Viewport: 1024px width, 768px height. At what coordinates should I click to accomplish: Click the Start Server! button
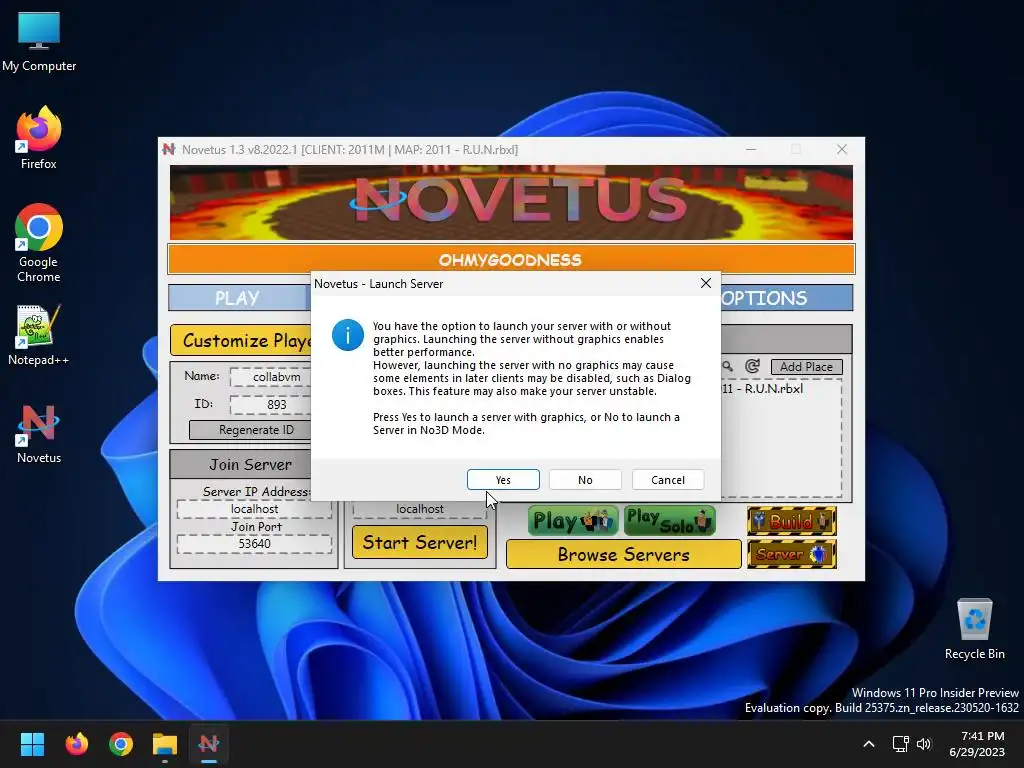(420, 542)
